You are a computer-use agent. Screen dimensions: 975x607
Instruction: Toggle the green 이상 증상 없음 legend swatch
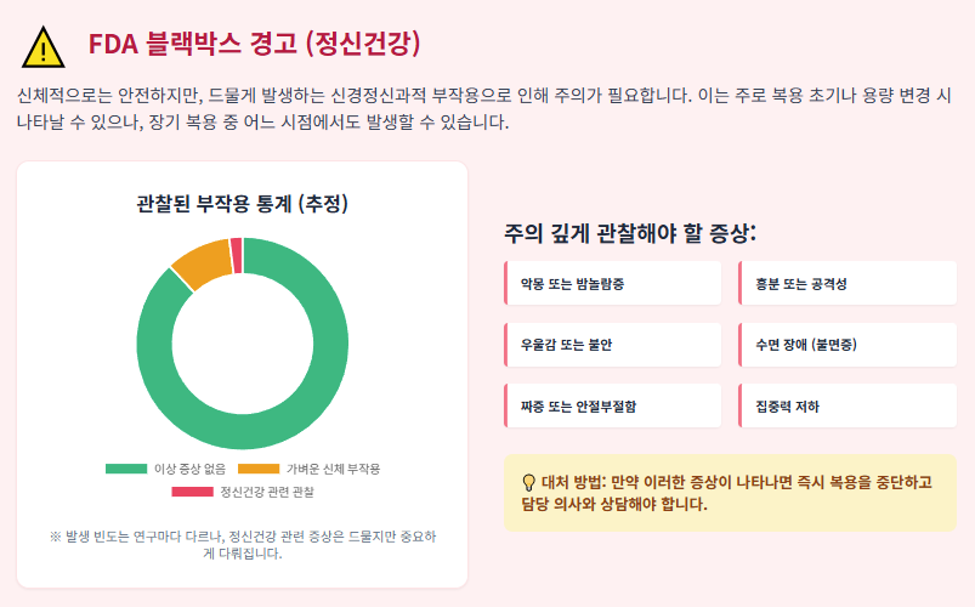[x=126, y=469]
